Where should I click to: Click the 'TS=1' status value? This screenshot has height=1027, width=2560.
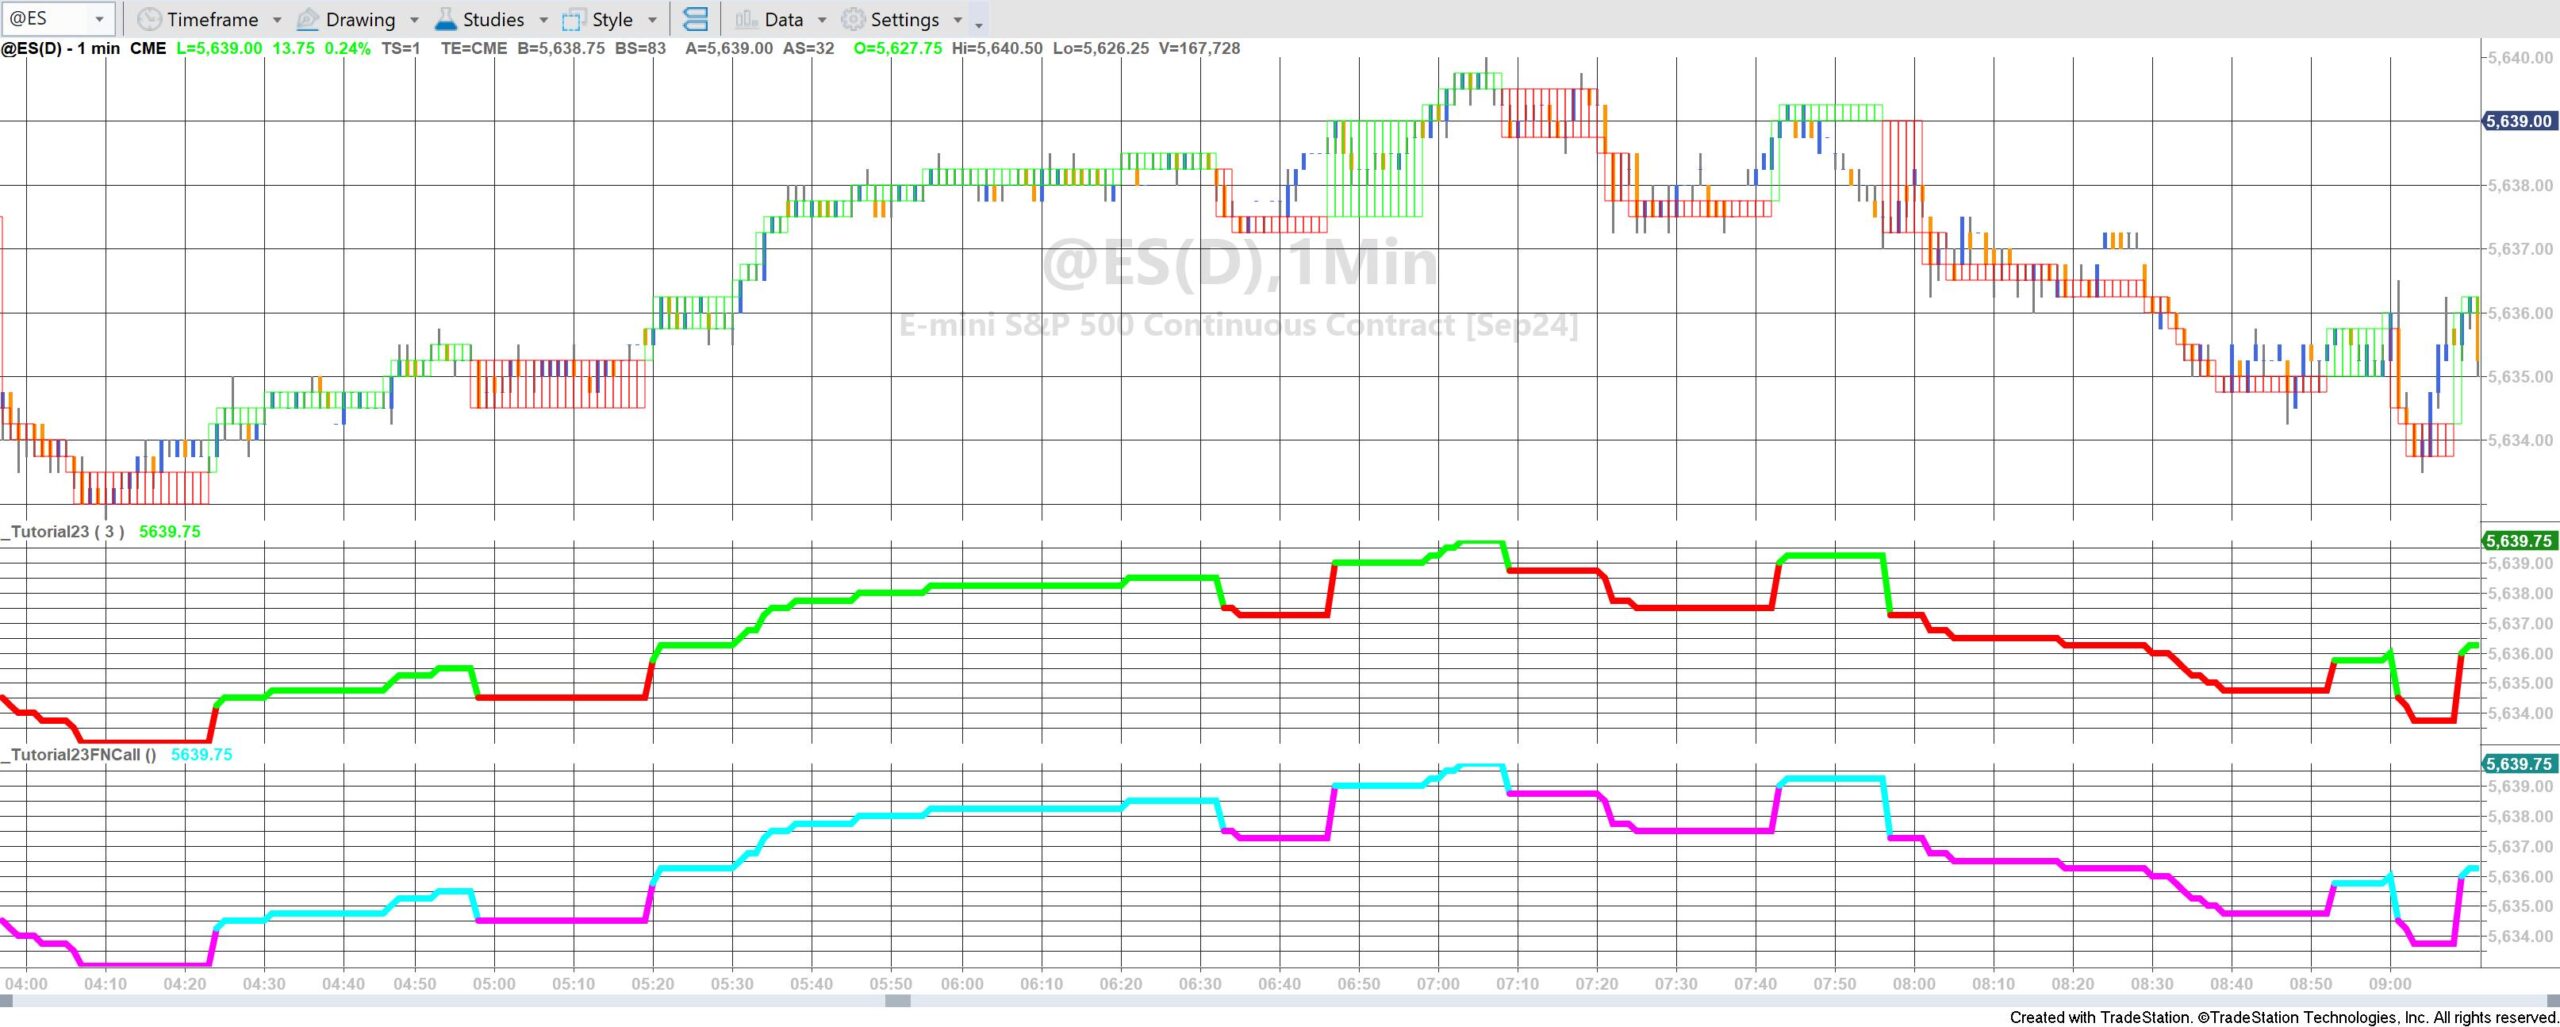(x=401, y=48)
